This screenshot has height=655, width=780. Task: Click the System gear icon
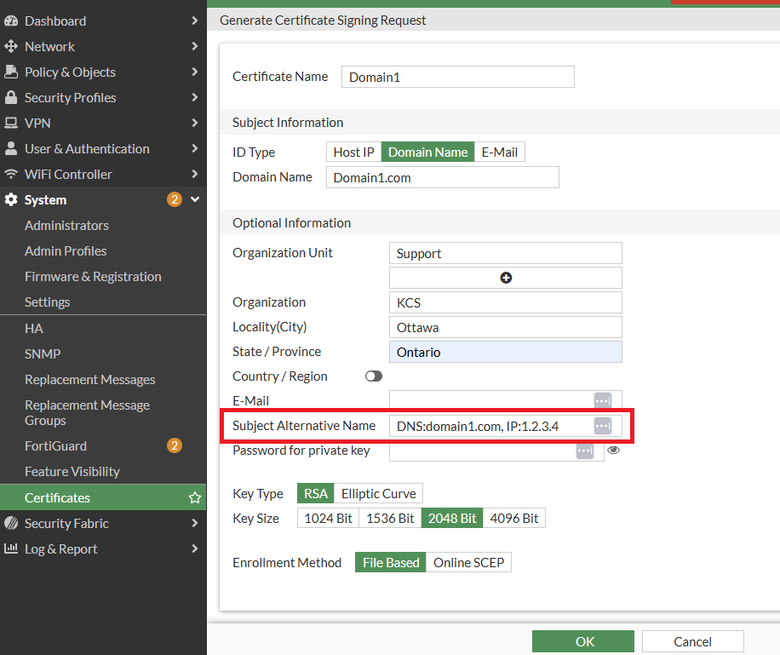click(11, 200)
